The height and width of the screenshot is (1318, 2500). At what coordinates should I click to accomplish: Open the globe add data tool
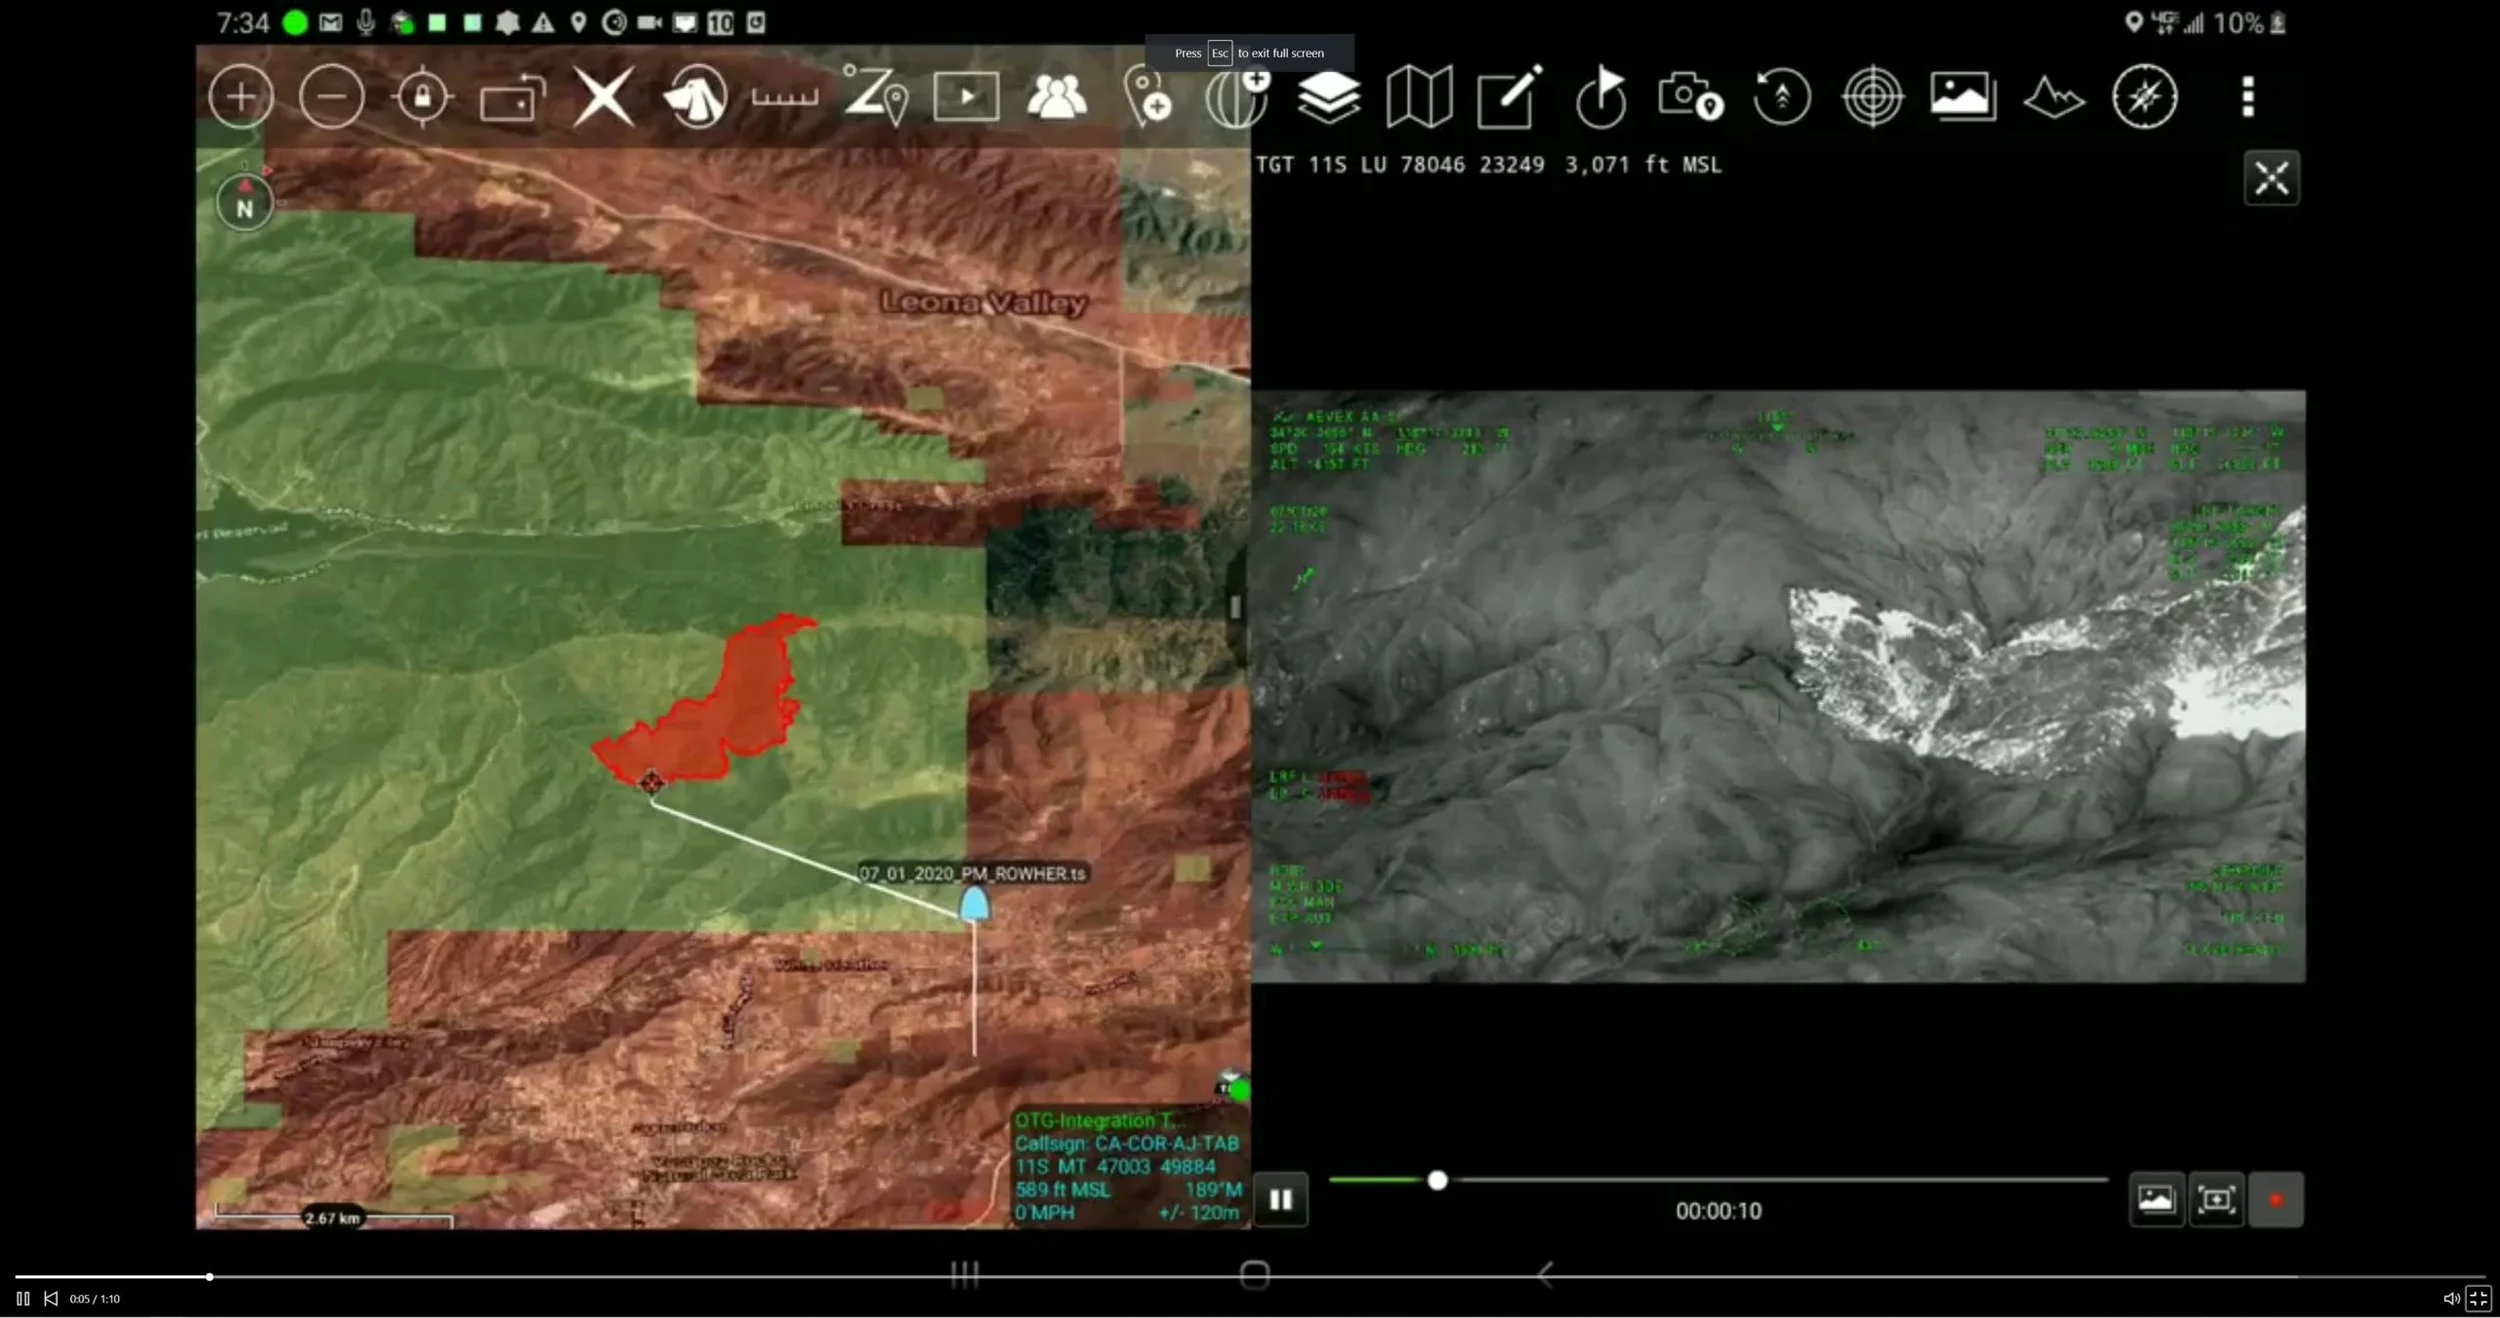1238,97
